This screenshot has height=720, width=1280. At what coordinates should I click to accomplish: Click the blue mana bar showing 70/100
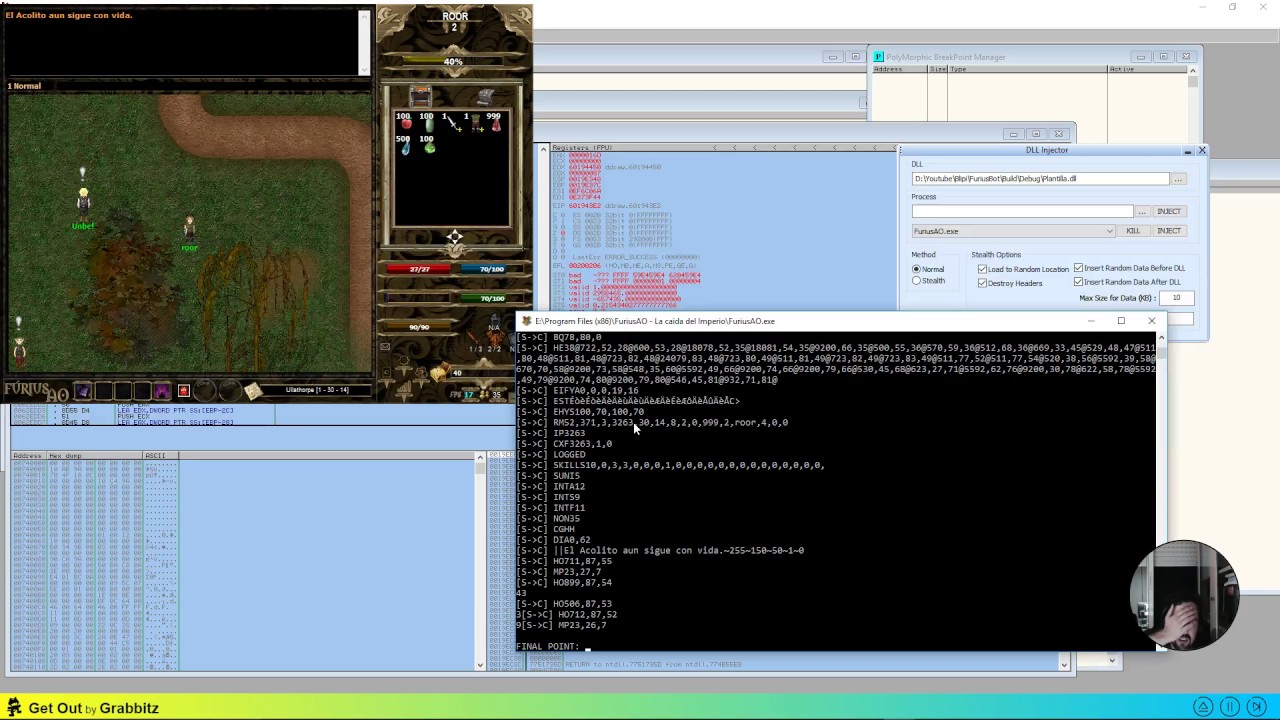pos(491,269)
